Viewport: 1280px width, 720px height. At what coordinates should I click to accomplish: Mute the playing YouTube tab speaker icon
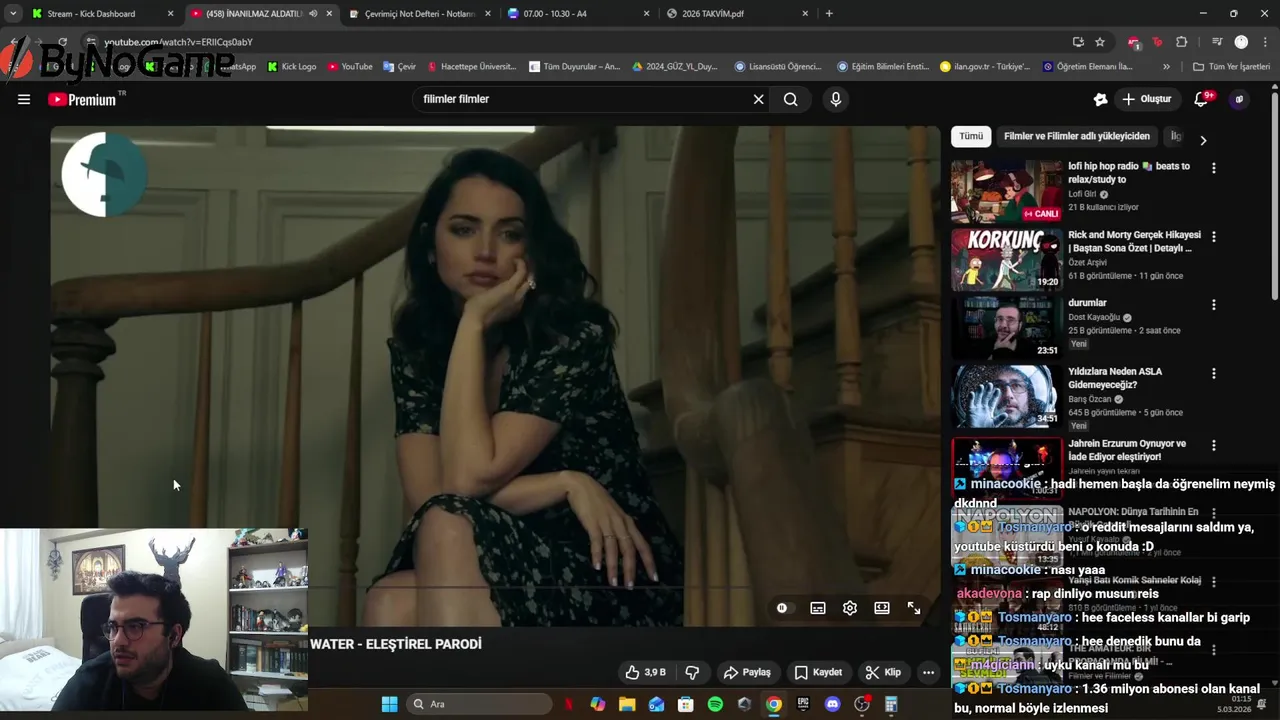click(x=313, y=13)
